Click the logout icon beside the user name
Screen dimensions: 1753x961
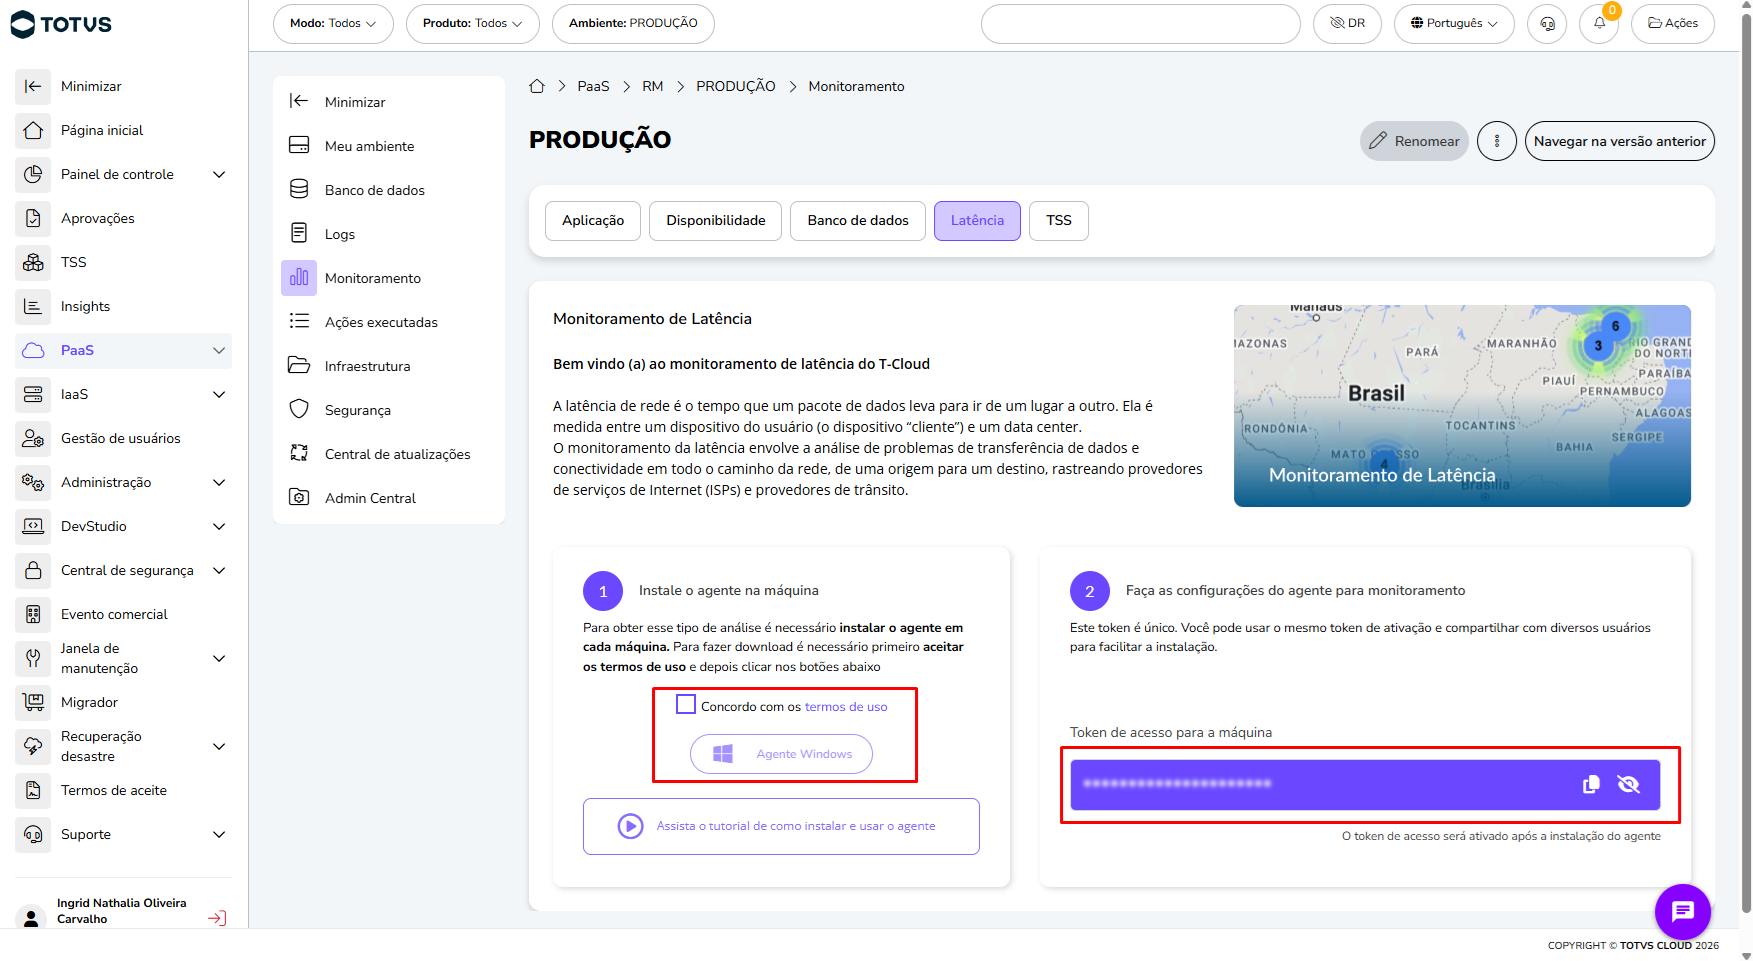point(217,918)
